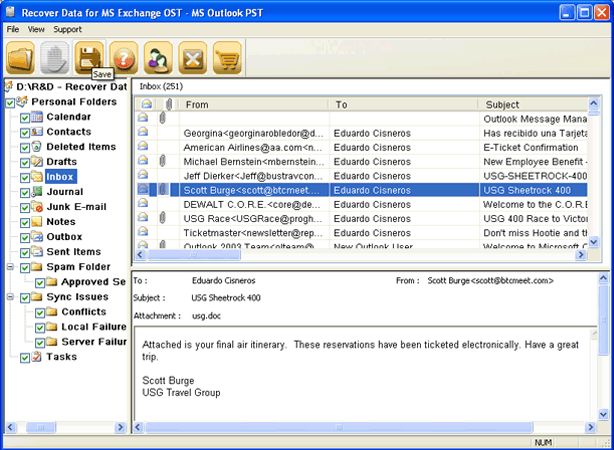The width and height of the screenshot is (614, 450).
Task: Click the Personal Folders root icon
Action: 22,101
